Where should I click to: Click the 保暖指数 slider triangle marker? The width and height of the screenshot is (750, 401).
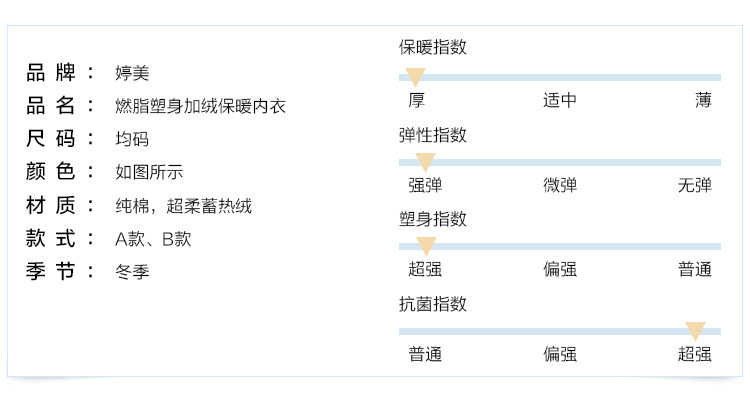tap(416, 76)
